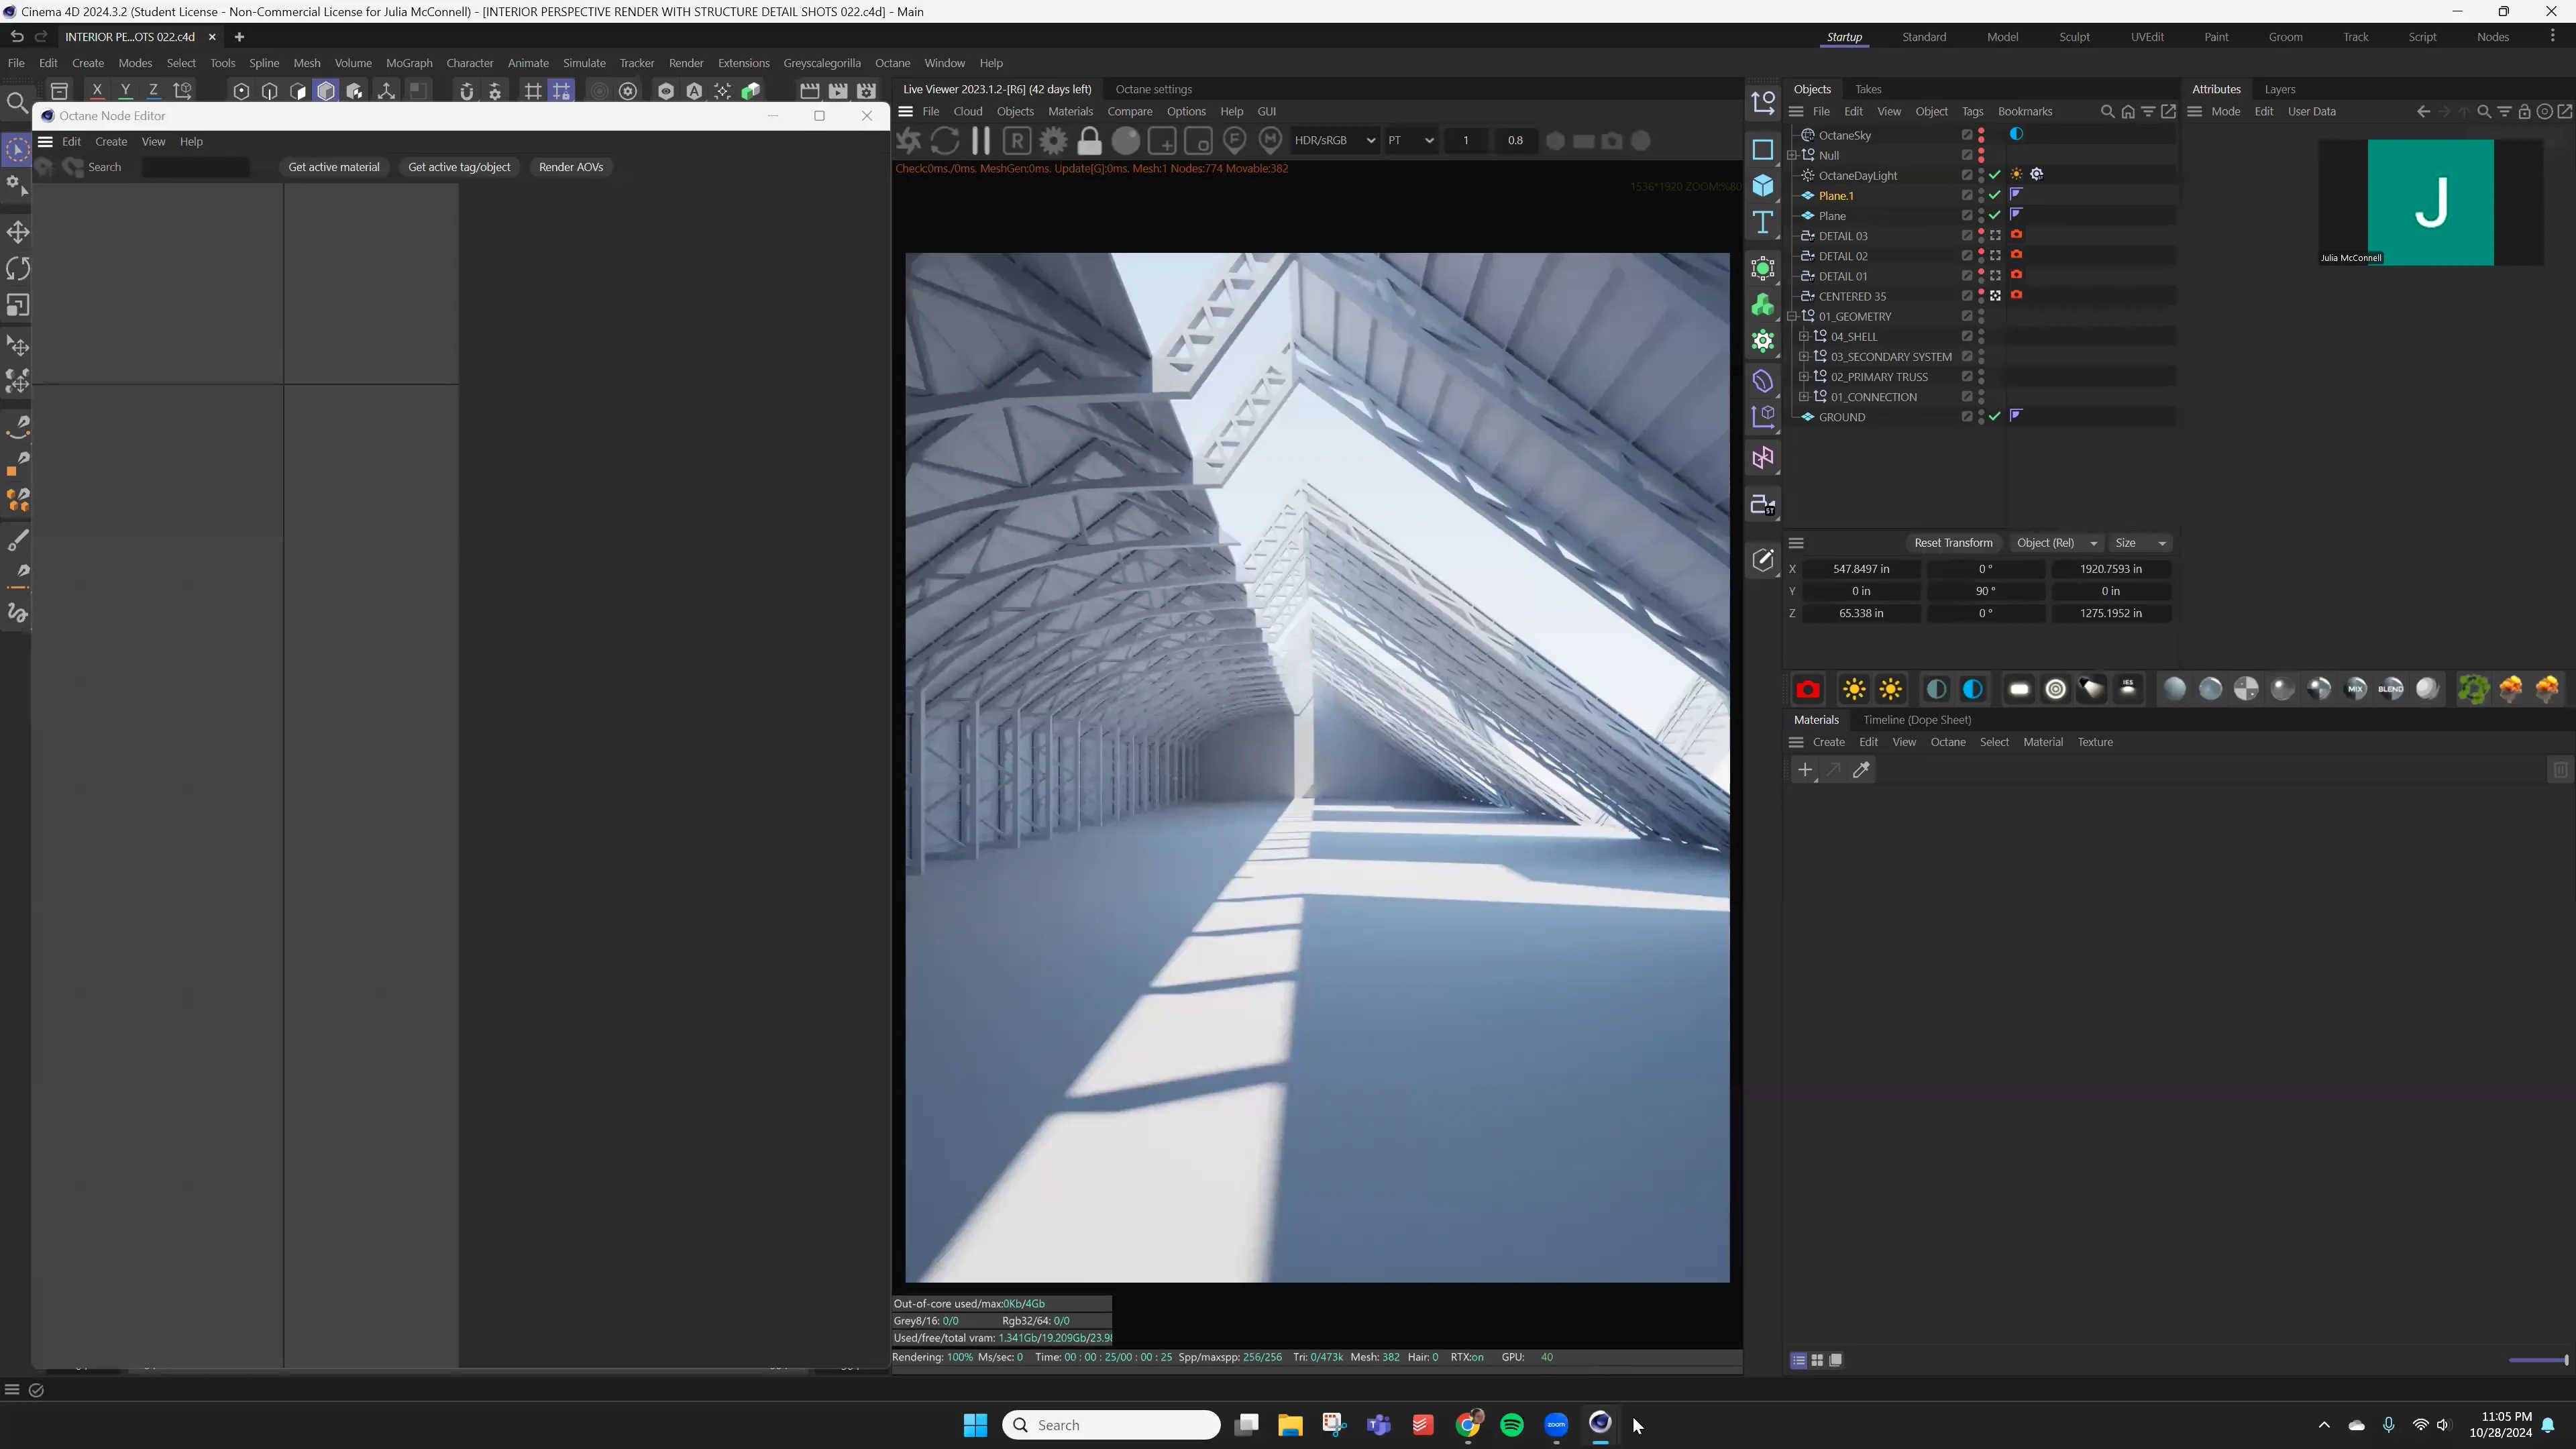
Task: Select the Scale tool in the left toolbar
Action: 17,305
